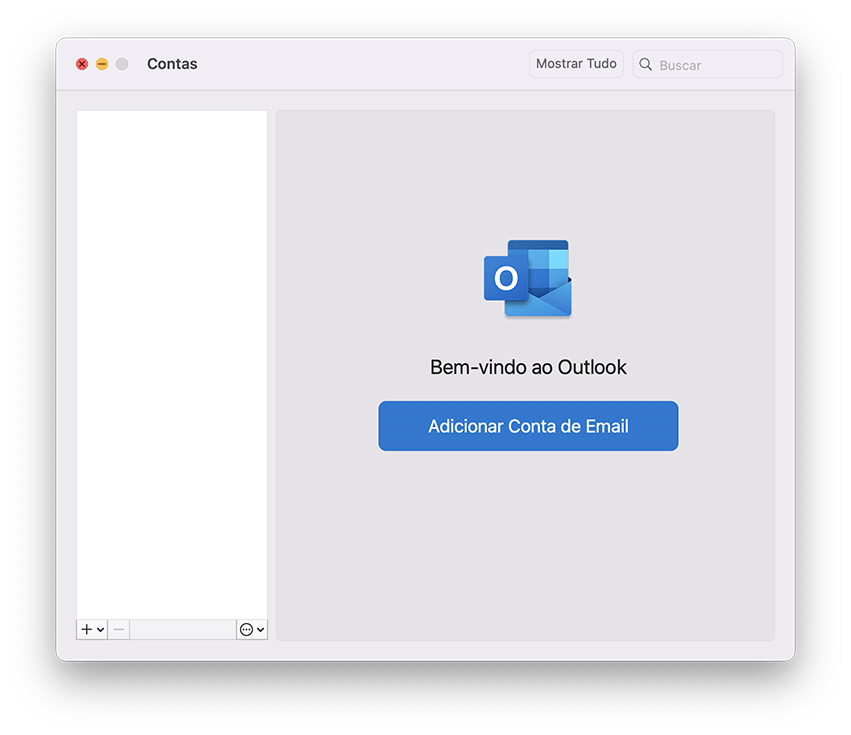This screenshot has width=851, height=735.
Task: Open the dropdown arrow beside the plus
Action: (100, 630)
